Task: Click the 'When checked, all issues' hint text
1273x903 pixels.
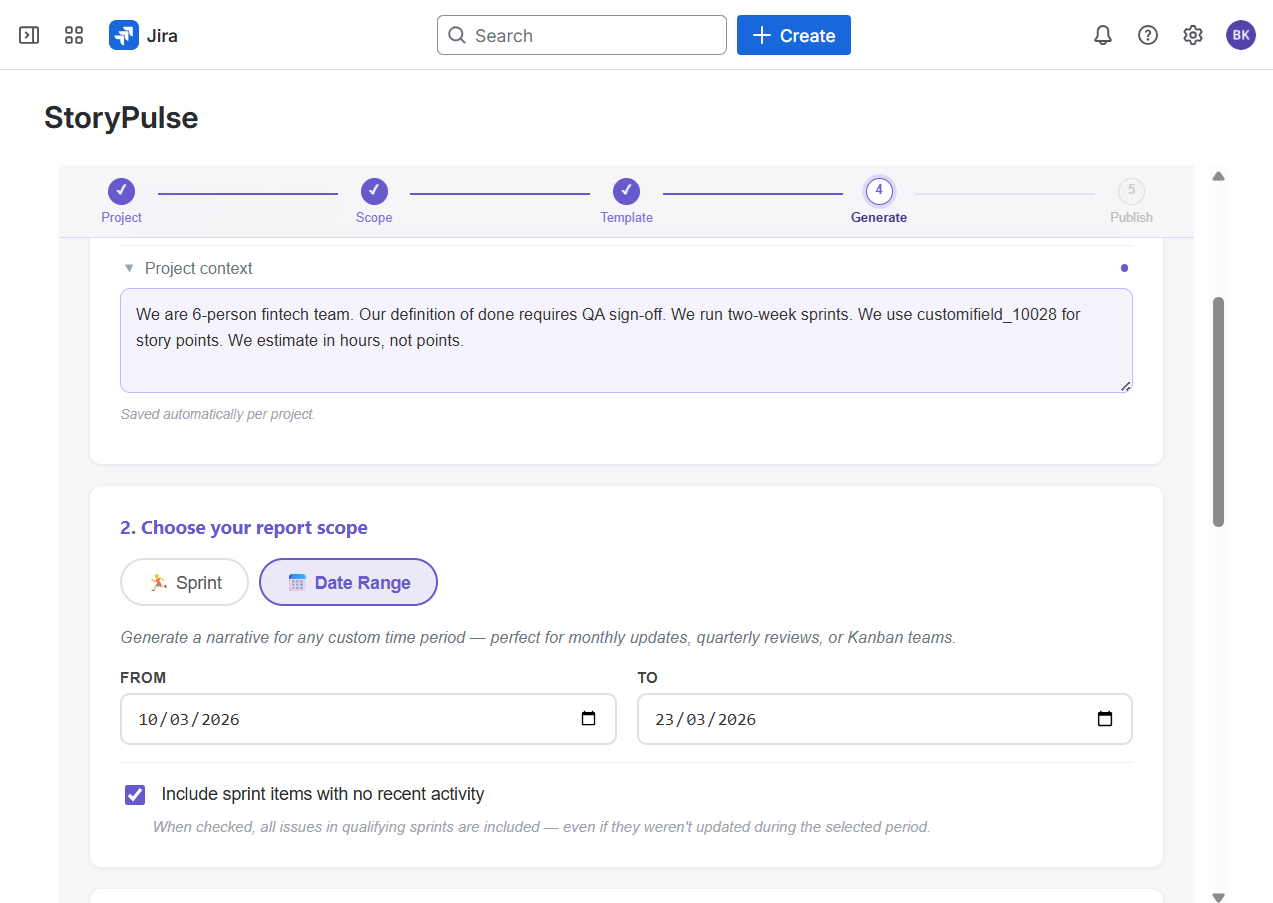Action: pos(542,827)
